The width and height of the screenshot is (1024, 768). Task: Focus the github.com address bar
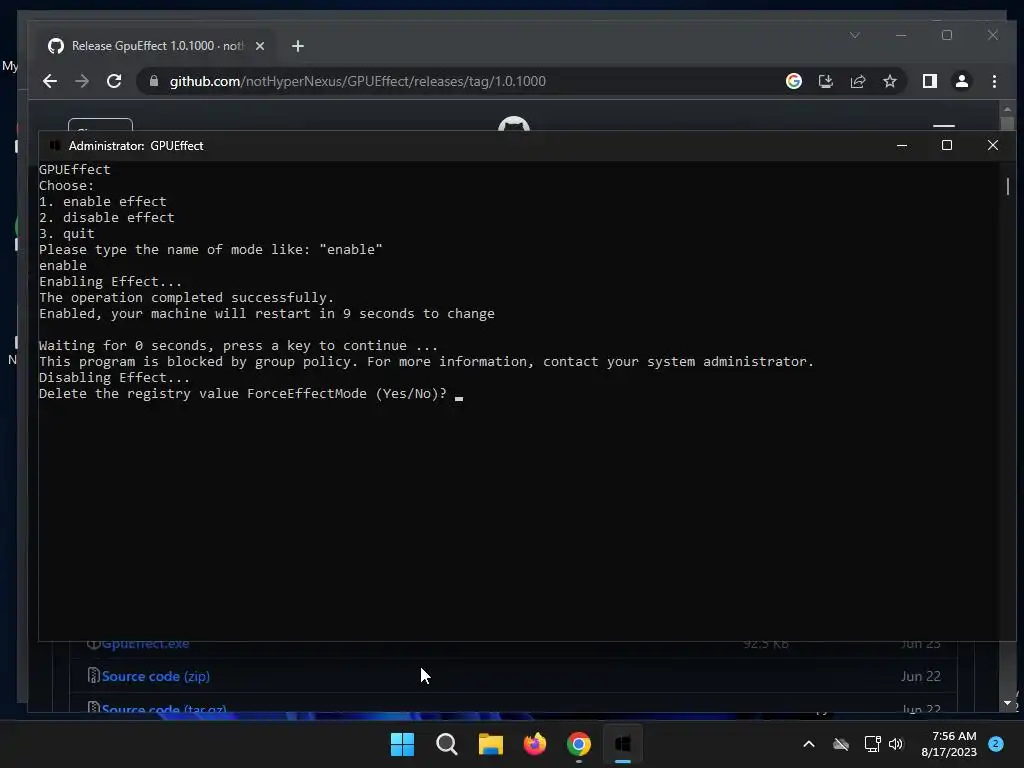[x=357, y=81]
